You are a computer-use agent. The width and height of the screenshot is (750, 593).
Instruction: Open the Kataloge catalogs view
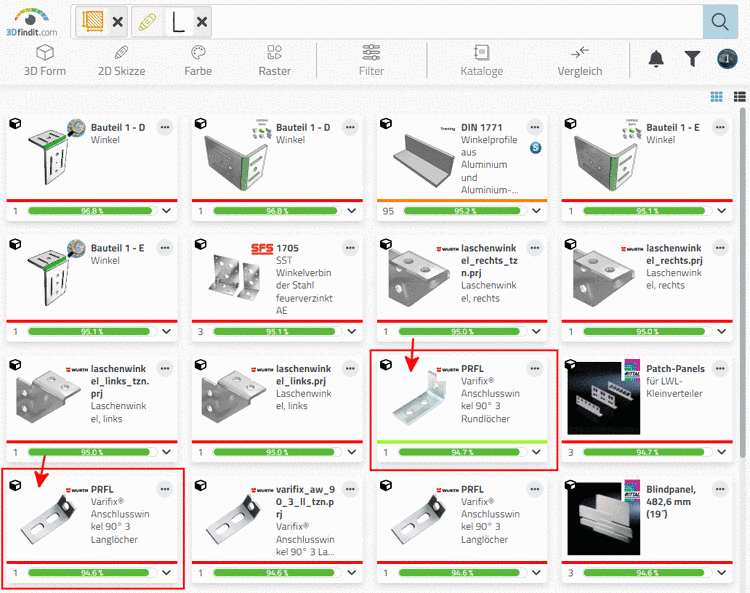482,61
